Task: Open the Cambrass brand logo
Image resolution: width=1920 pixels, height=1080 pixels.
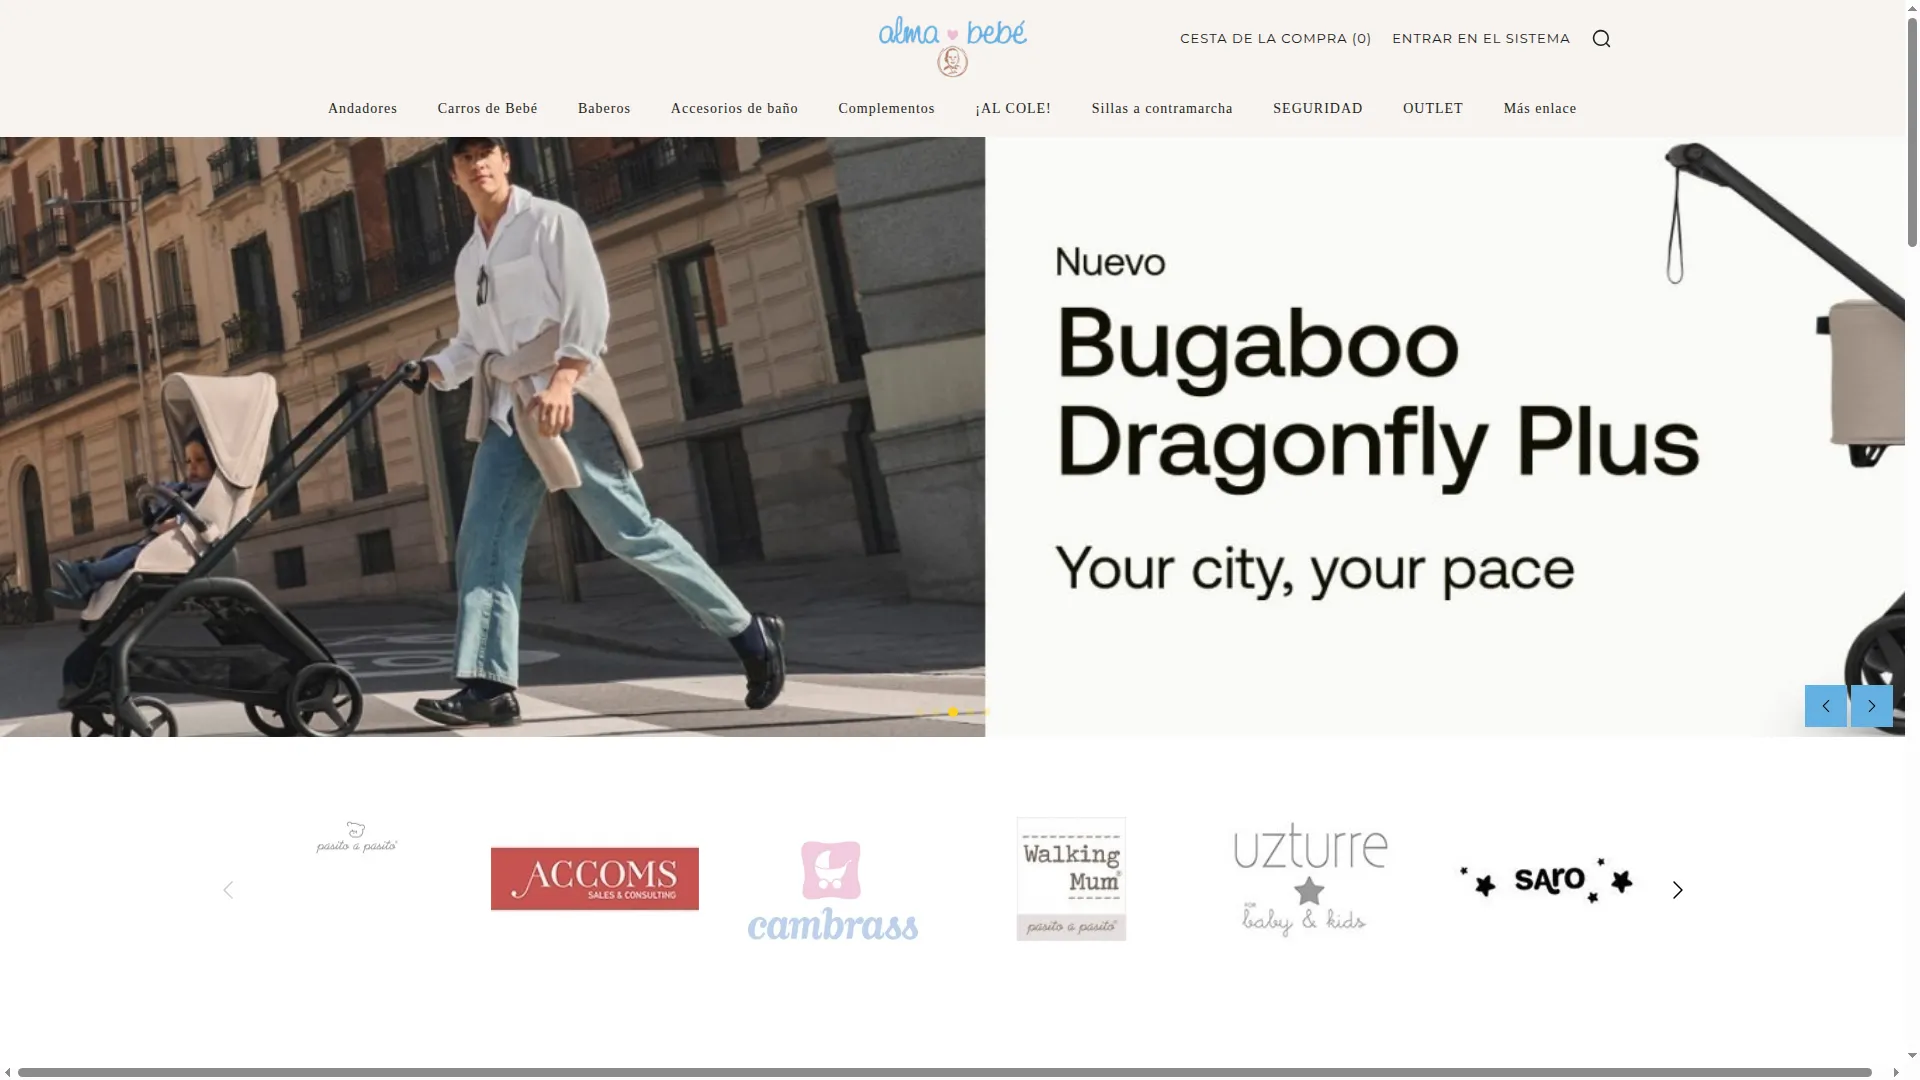Action: tap(833, 890)
